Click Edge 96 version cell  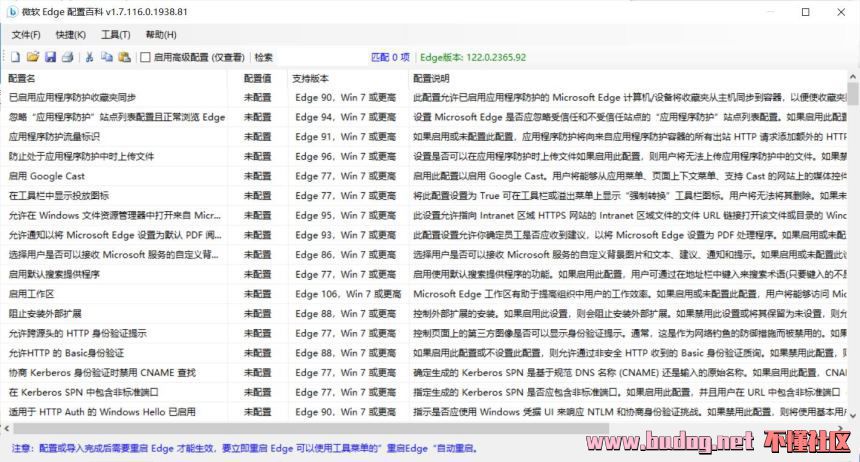[x=345, y=156]
